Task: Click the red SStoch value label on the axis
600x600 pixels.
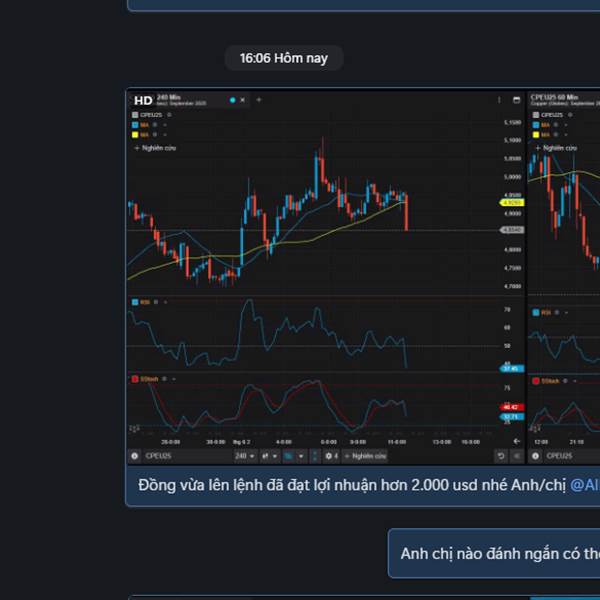Action: 512,407
